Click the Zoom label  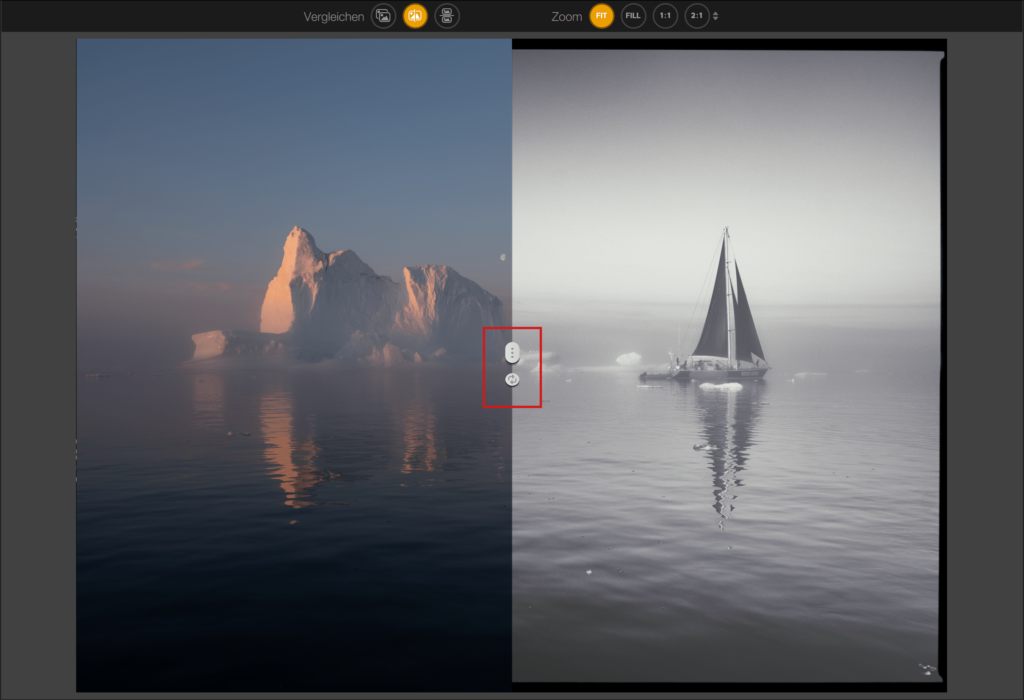coord(566,17)
